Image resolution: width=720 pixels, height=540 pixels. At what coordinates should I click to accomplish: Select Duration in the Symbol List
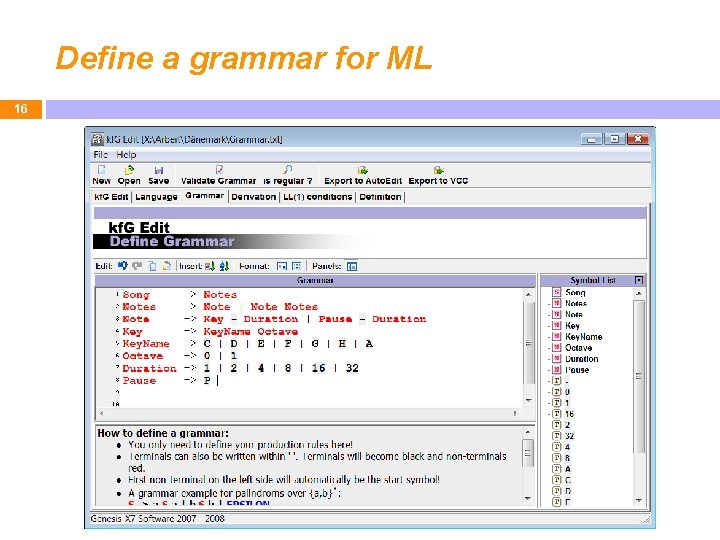point(582,359)
